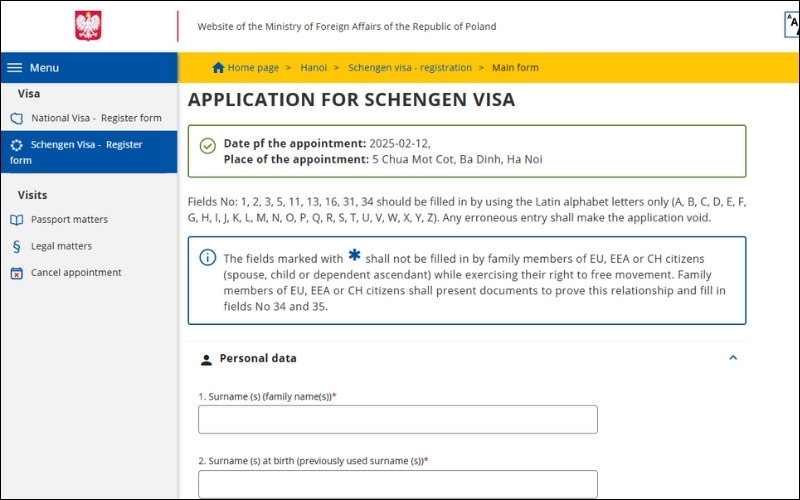Open the hamburger Menu icon
The height and width of the screenshot is (500, 800).
[15, 68]
